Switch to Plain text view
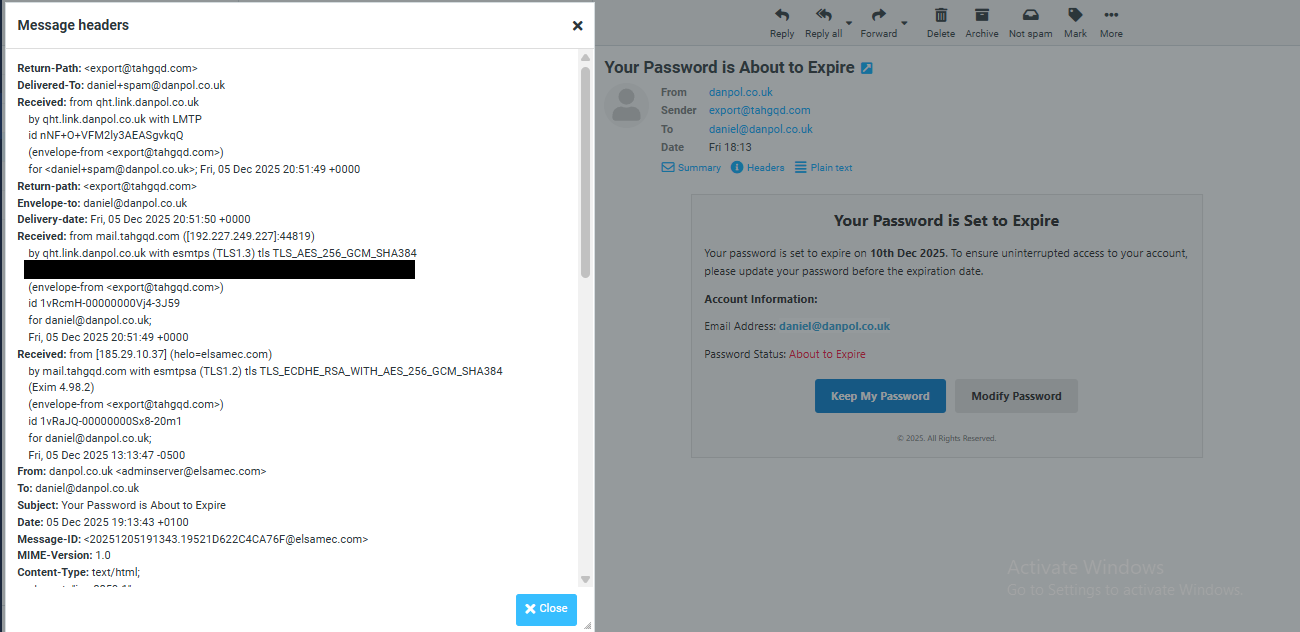The width and height of the screenshot is (1300, 632). point(823,168)
